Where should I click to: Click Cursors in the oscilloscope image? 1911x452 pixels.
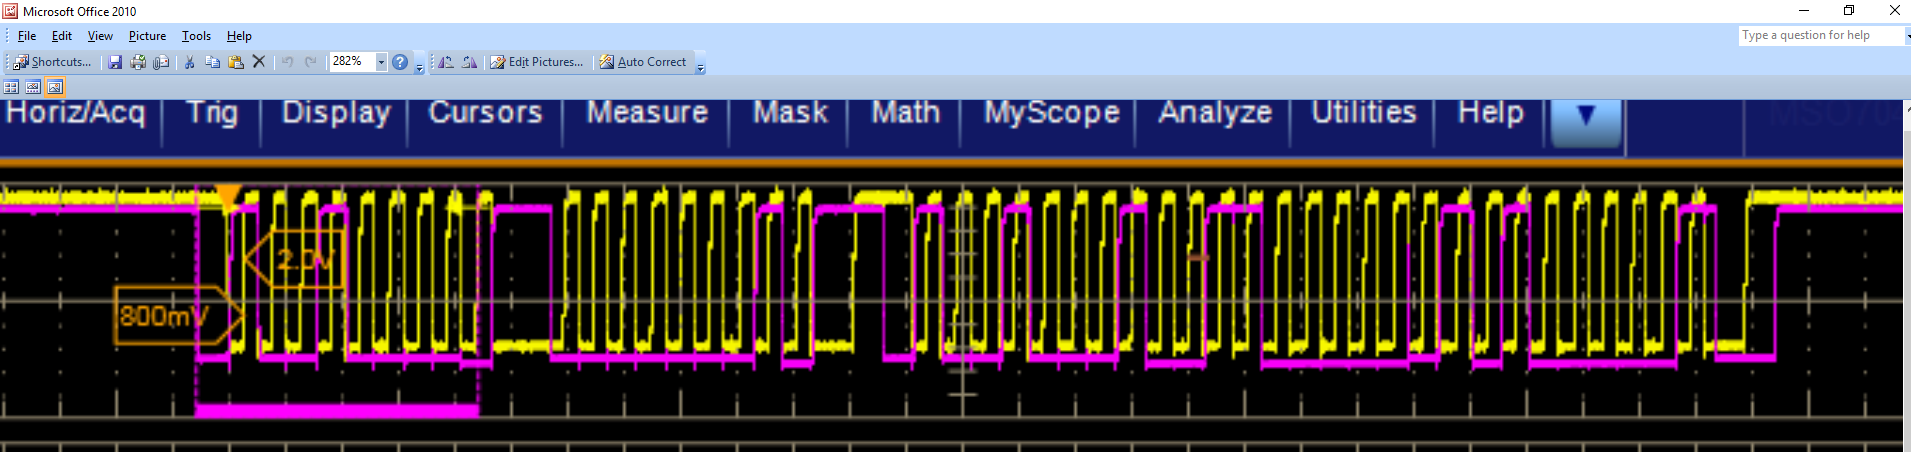[486, 112]
